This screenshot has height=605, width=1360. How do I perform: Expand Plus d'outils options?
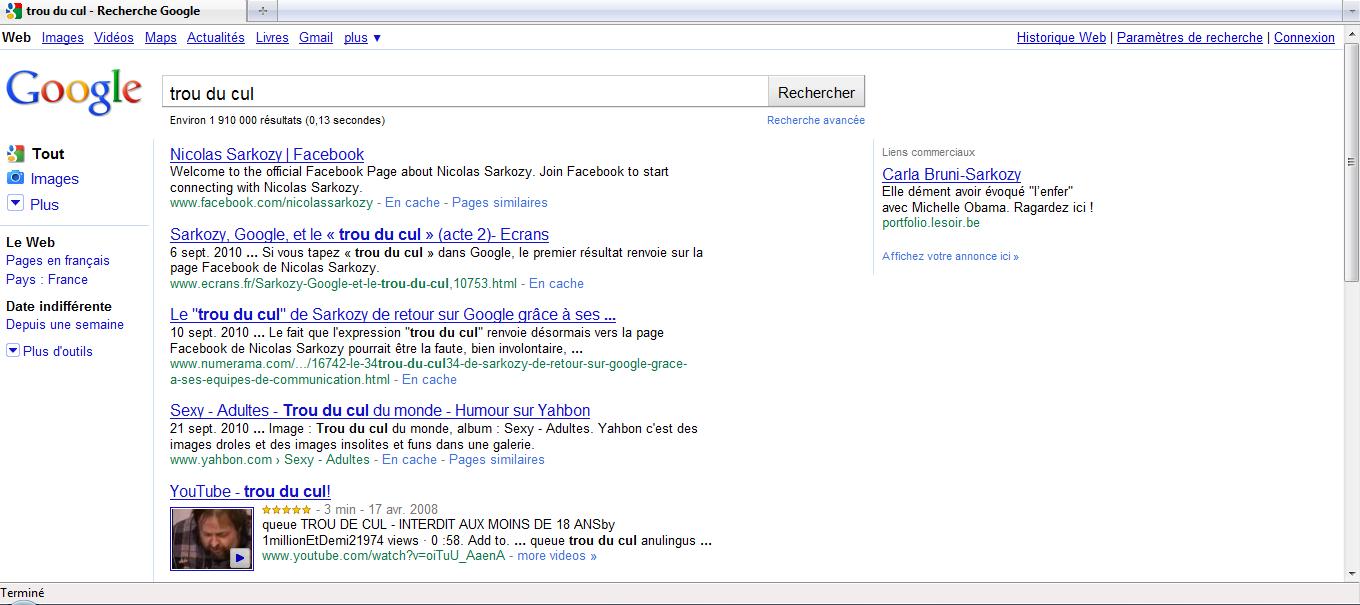coord(50,351)
